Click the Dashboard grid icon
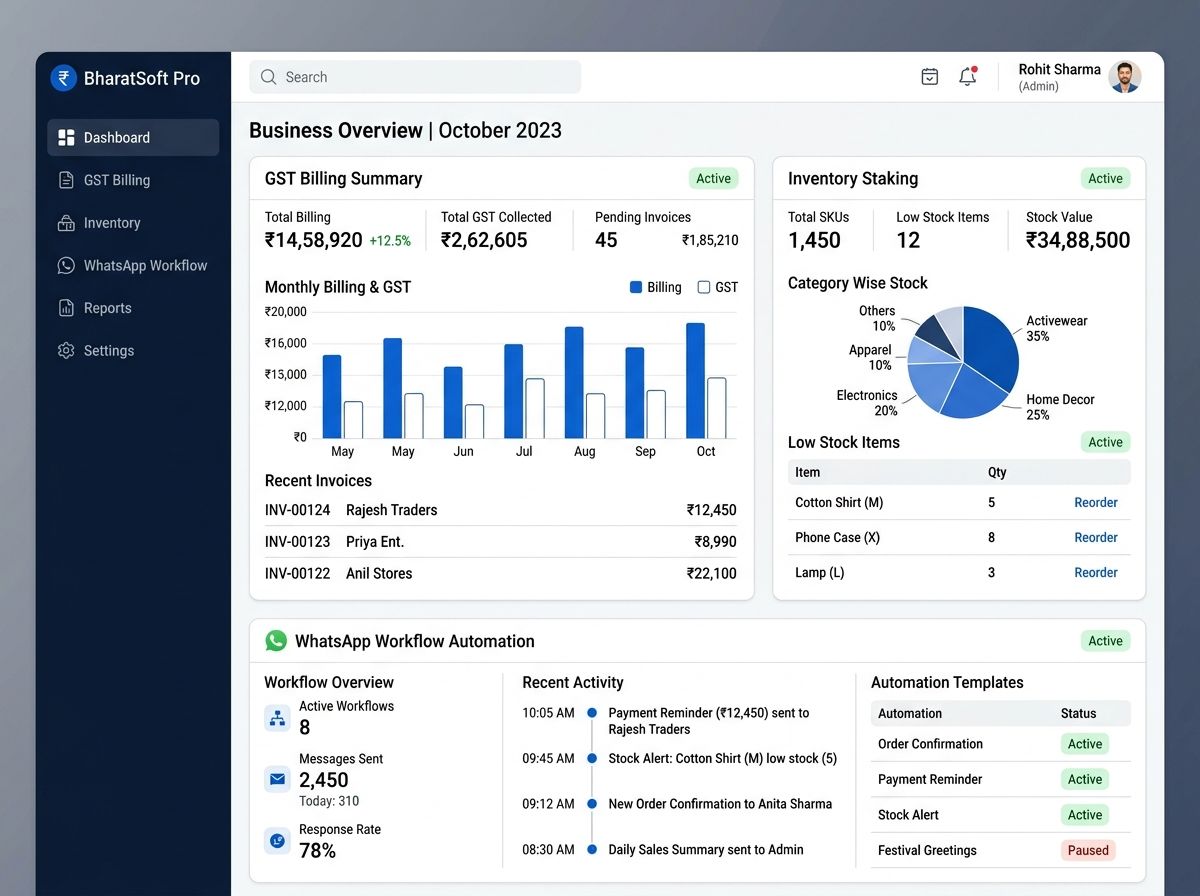 tap(66, 137)
